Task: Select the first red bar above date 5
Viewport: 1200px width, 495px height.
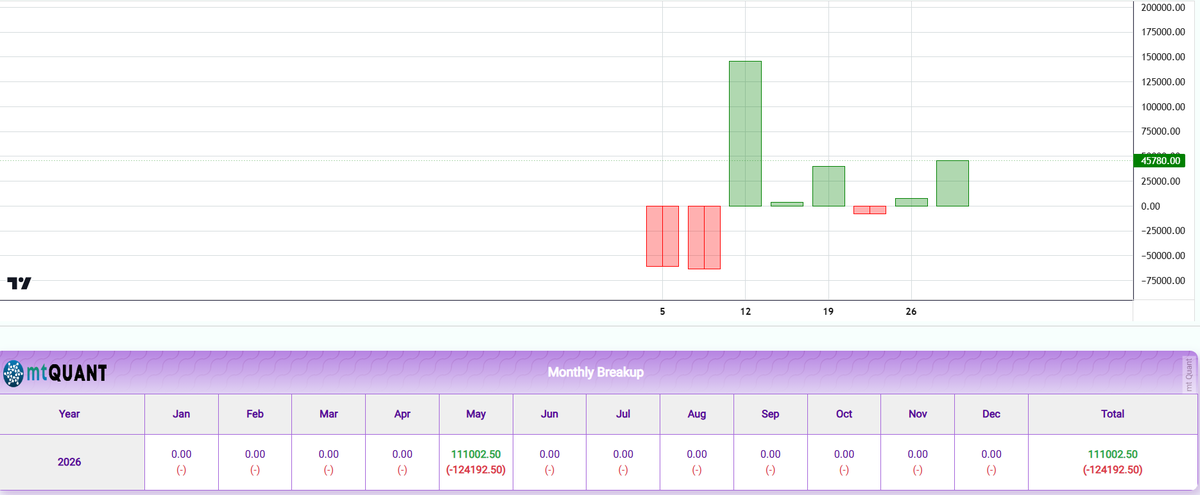Action: (x=662, y=236)
